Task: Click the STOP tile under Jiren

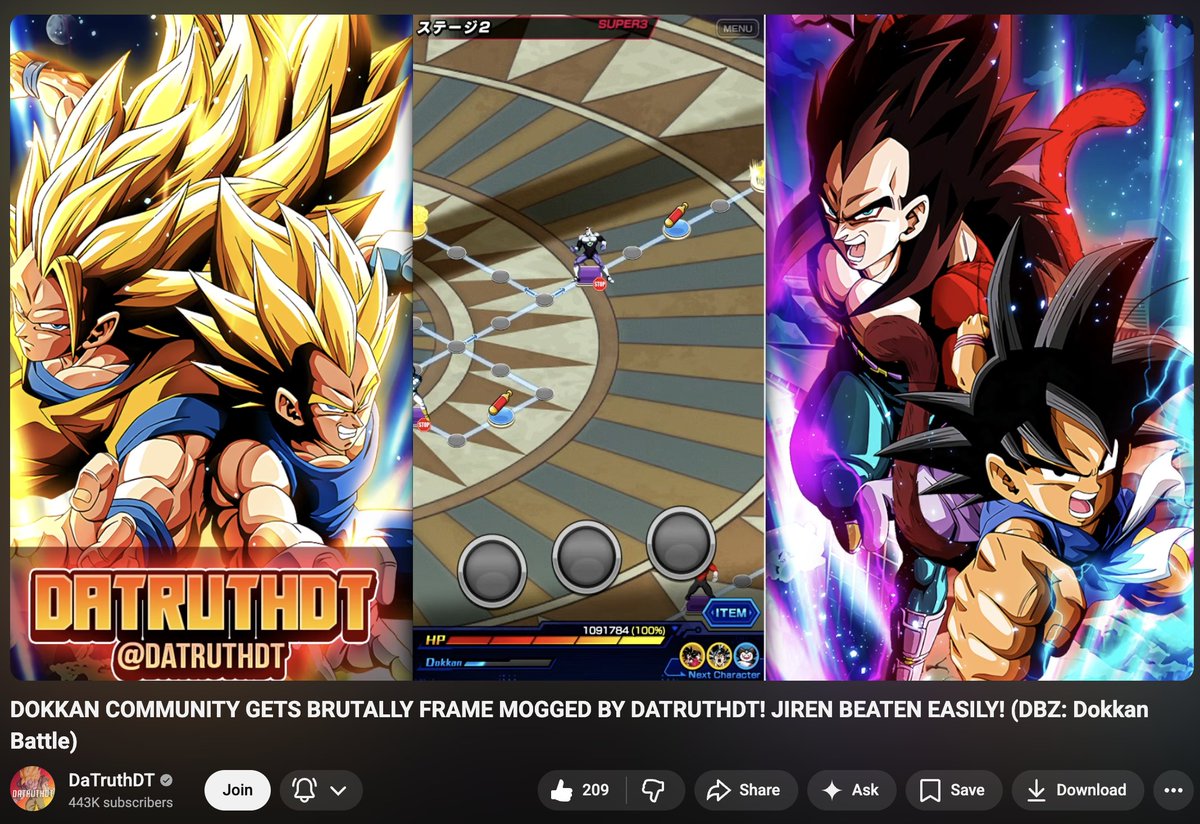Action: click(600, 284)
